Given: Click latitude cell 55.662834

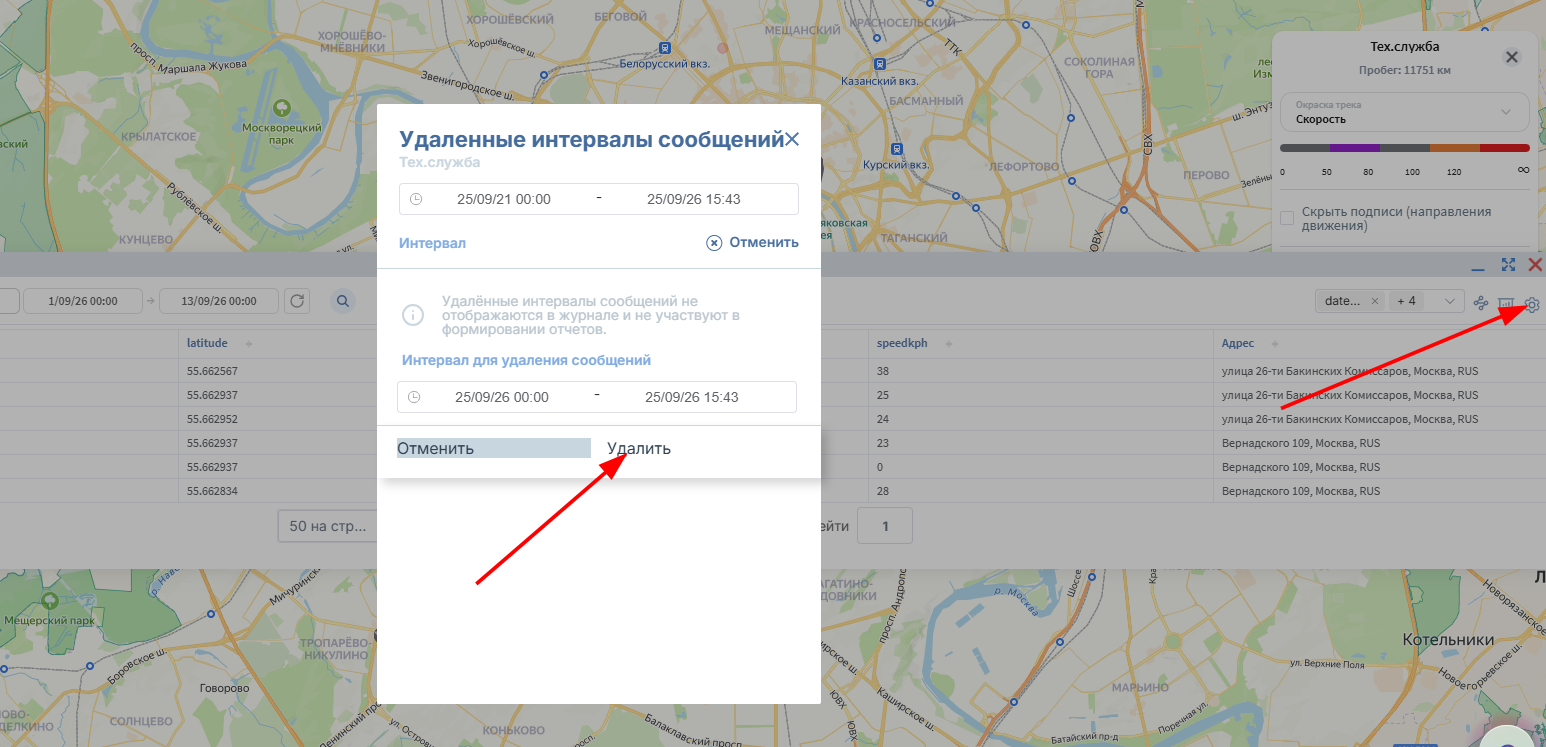Looking at the screenshot, I should click(212, 491).
